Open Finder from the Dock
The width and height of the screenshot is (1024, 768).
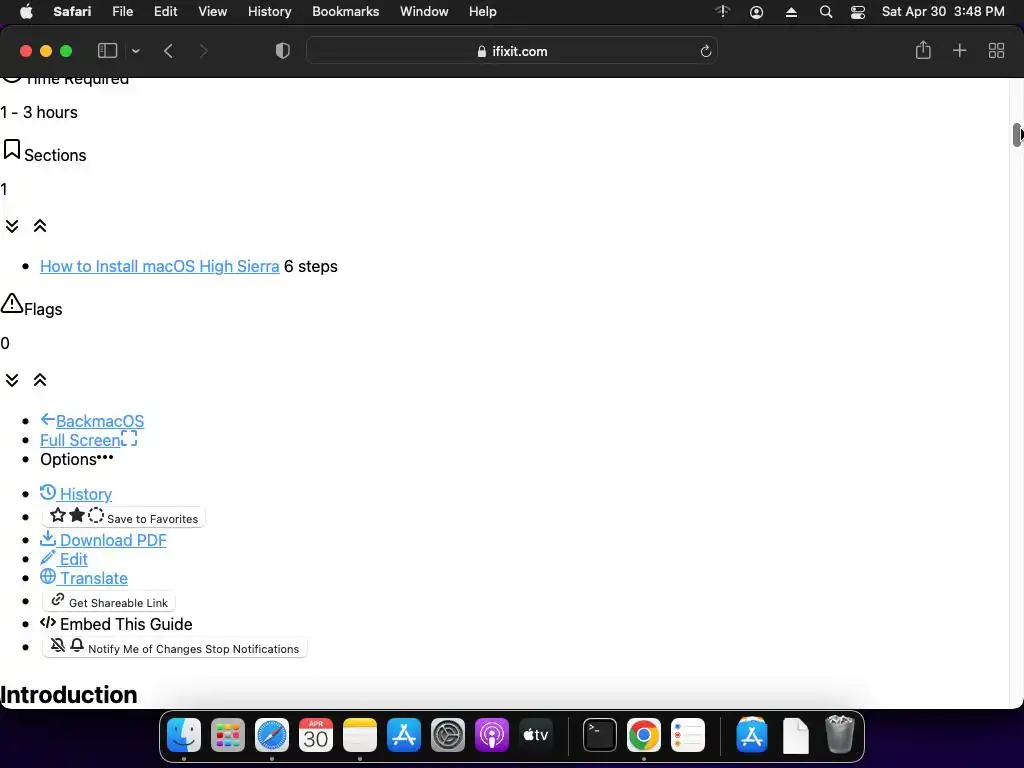point(184,735)
